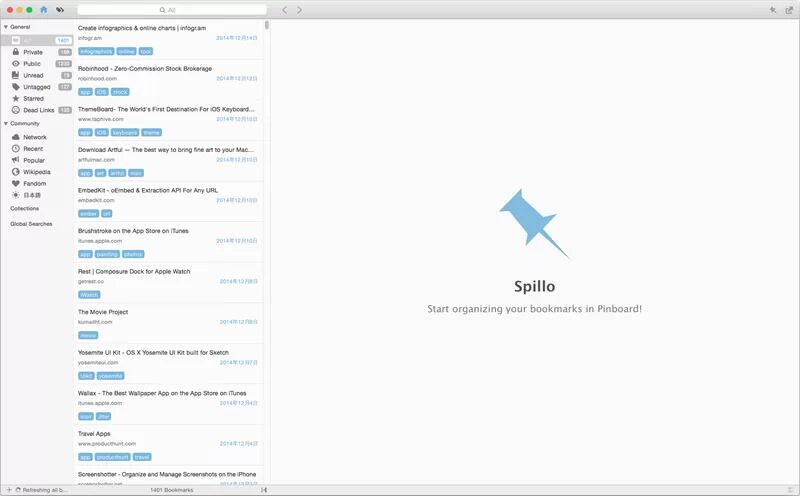
Task: Click the 'painting' tag on Brushstroke bookmark
Action: click(x=107, y=254)
